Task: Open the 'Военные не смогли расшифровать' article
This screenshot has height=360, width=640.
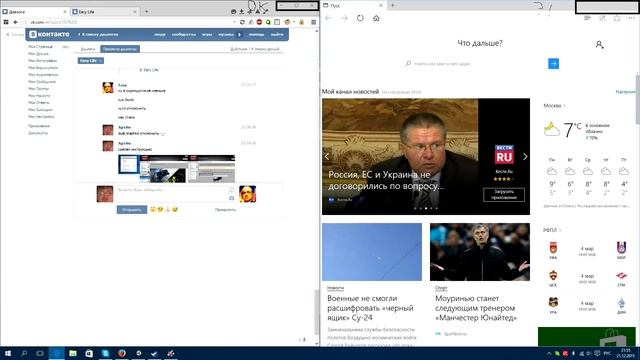Action: click(370, 308)
